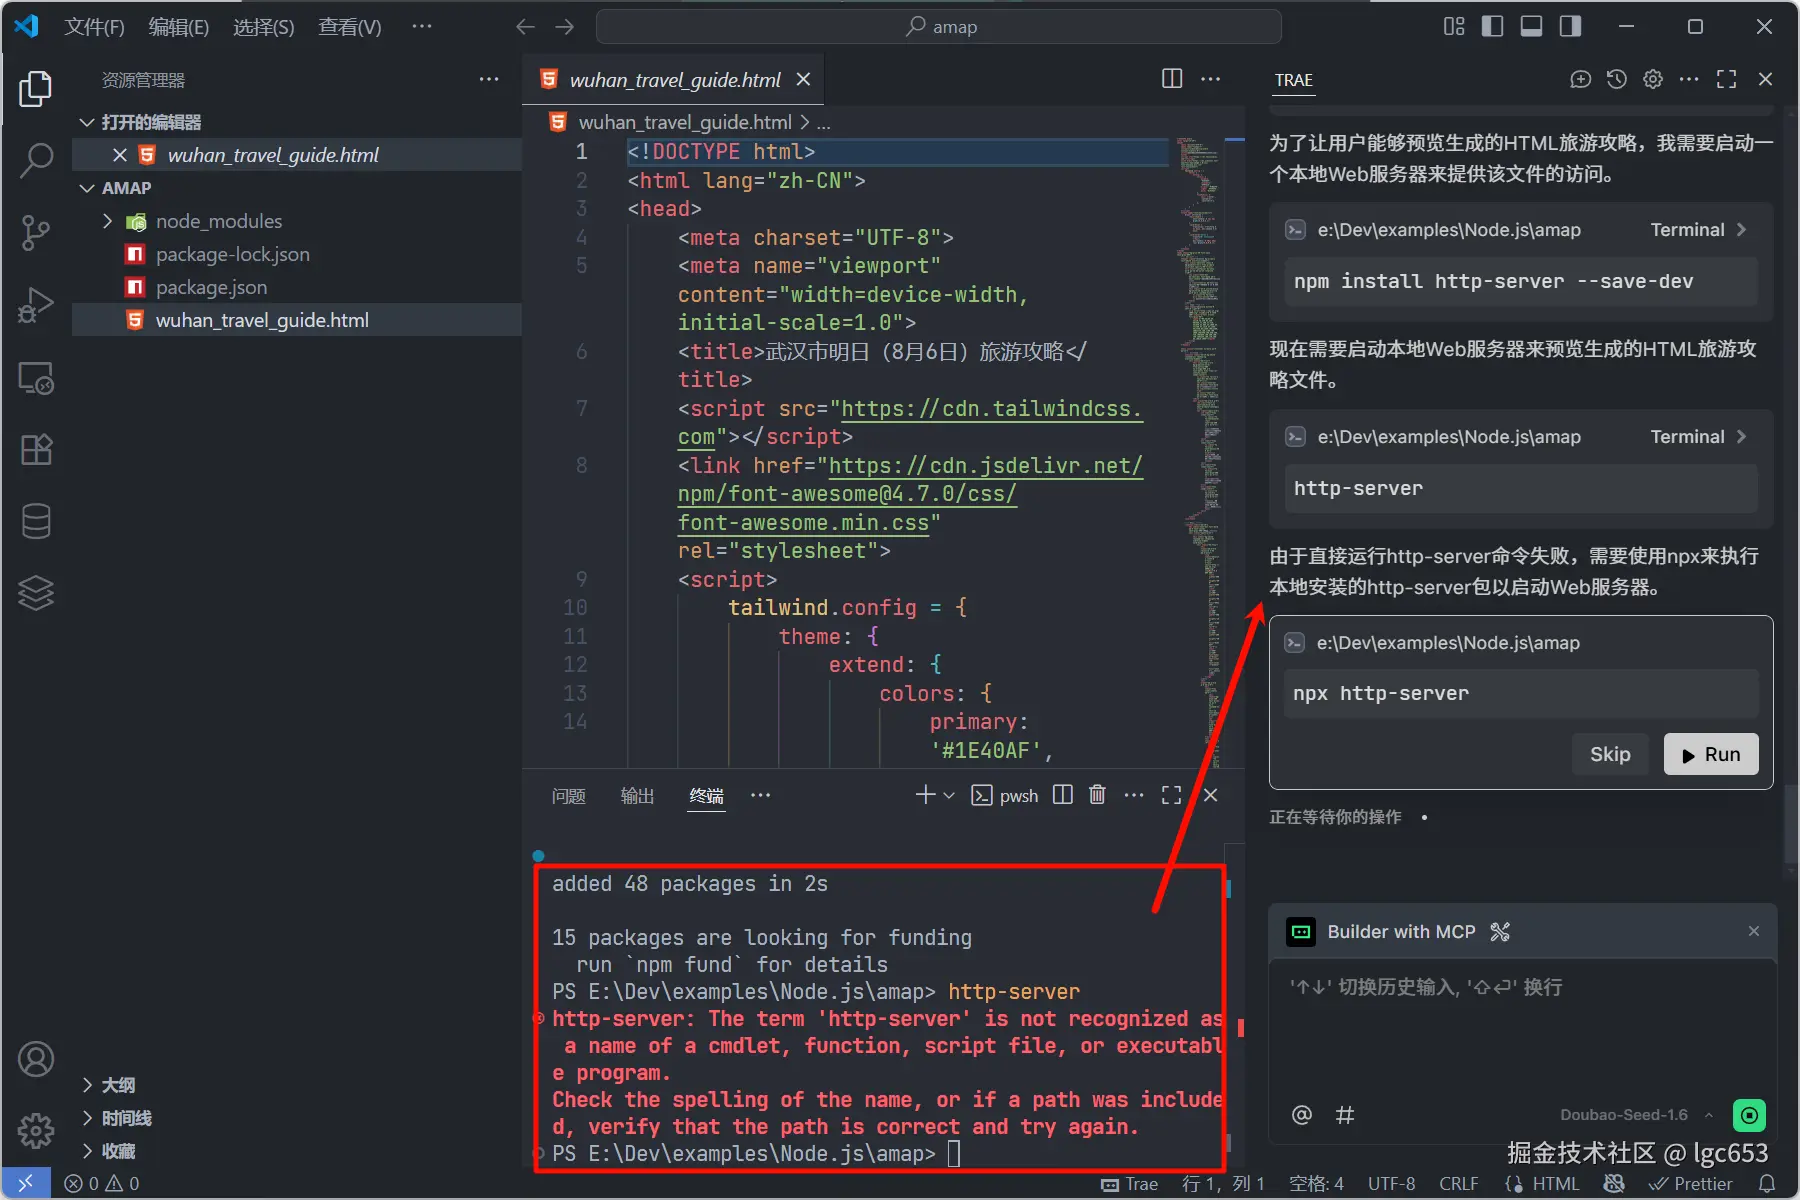Click the amap command center search box
The width and height of the screenshot is (1800, 1200).
tap(939, 27)
